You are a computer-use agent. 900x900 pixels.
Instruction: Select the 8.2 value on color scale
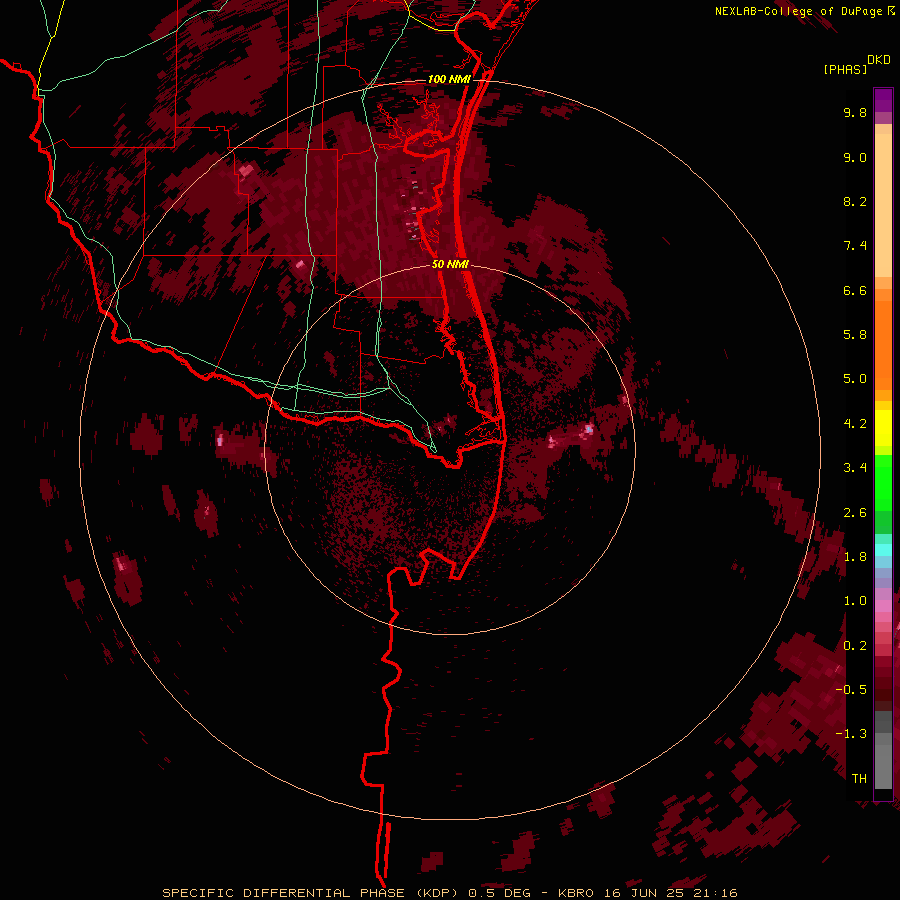pyautogui.click(x=855, y=201)
